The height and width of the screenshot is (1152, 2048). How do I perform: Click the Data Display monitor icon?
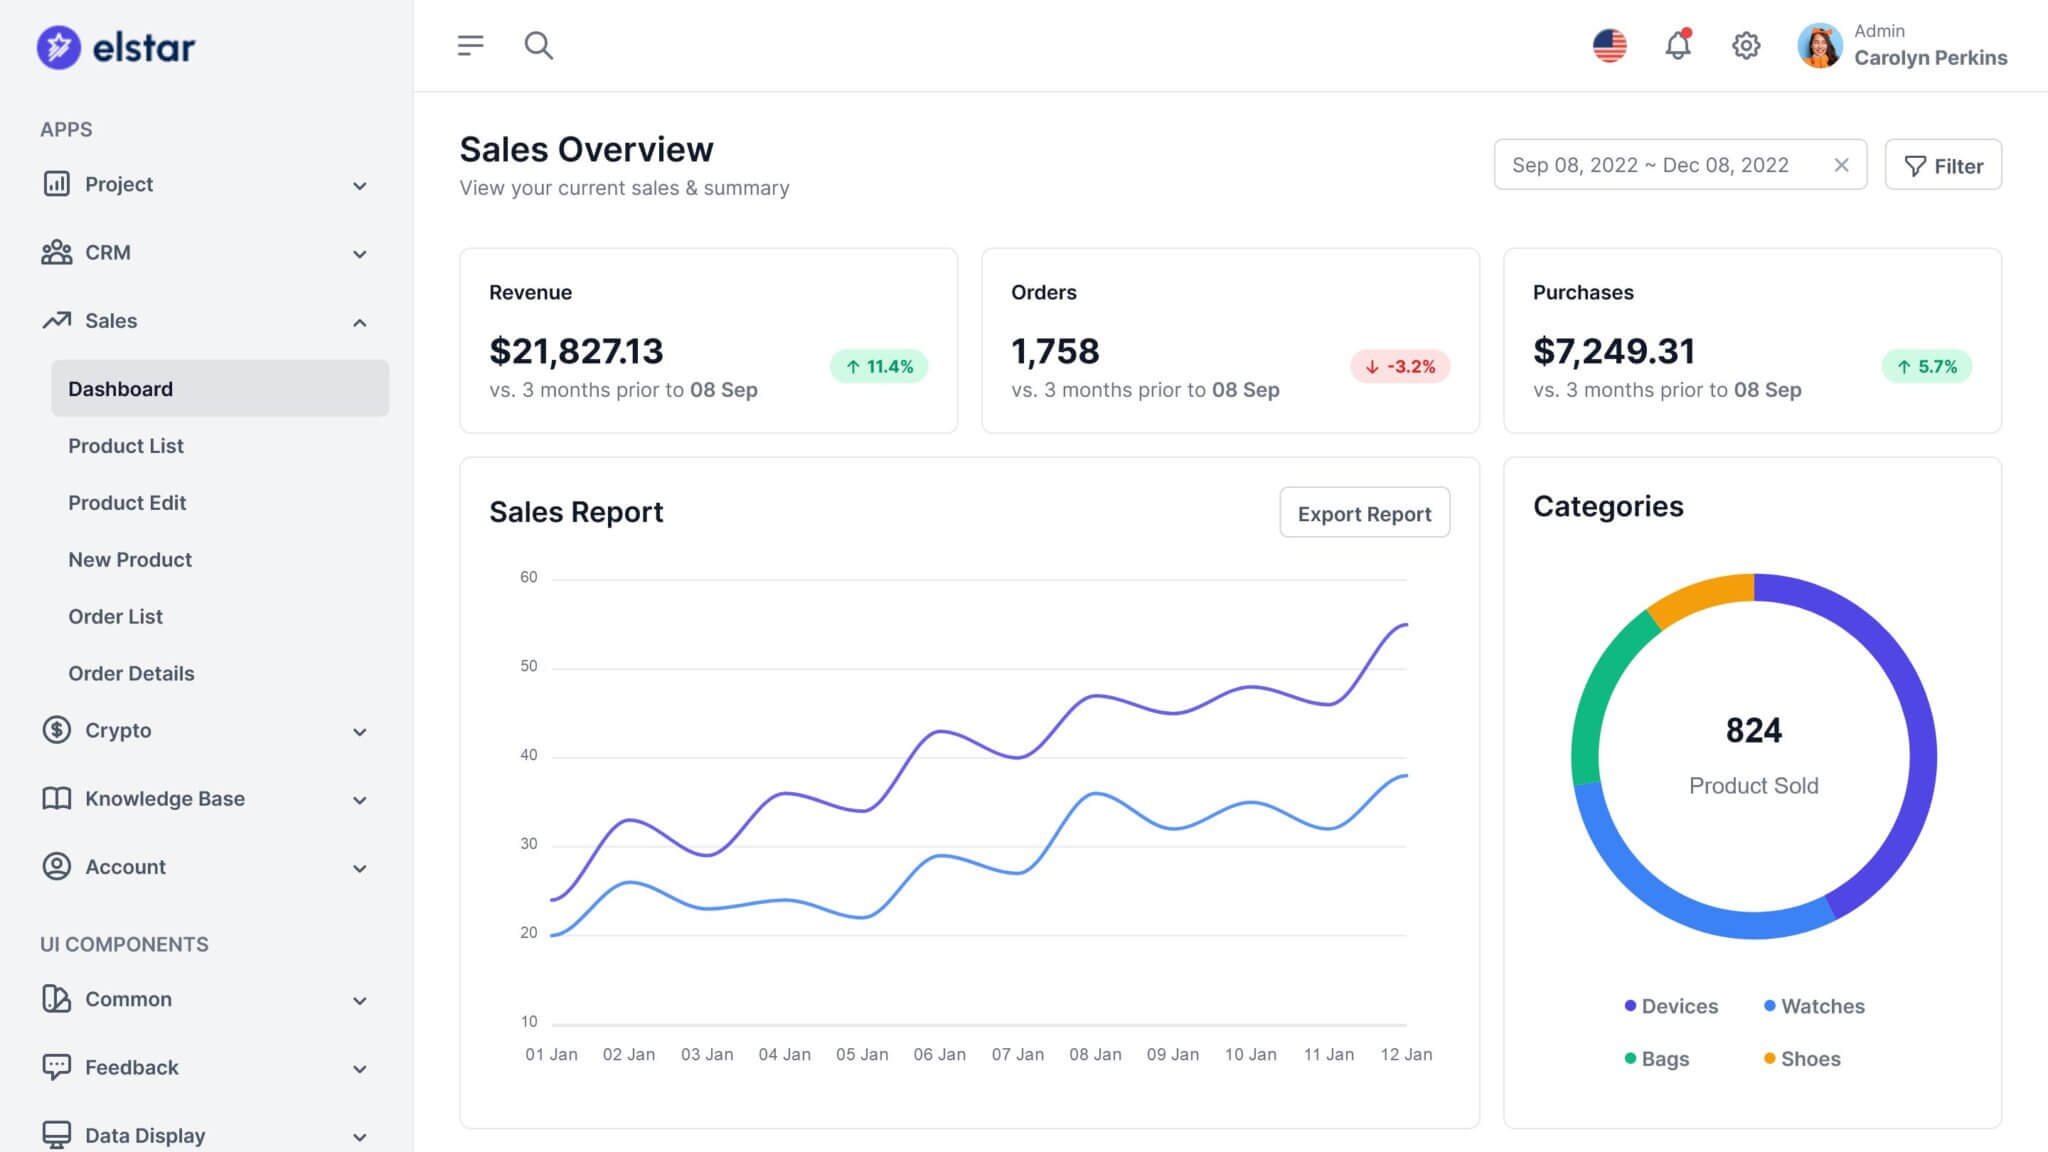pyautogui.click(x=56, y=1134)
